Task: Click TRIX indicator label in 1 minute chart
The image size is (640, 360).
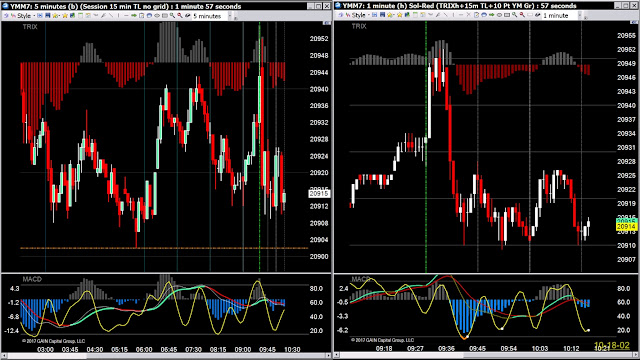Action: (x=359, y=26)
